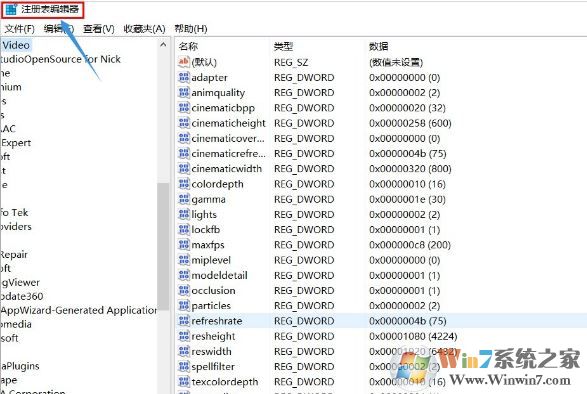Viewport: 587px width, 394px height.
Task: Click the cinematicrefre... DWORD icon
Action: (x=183, y=154)
